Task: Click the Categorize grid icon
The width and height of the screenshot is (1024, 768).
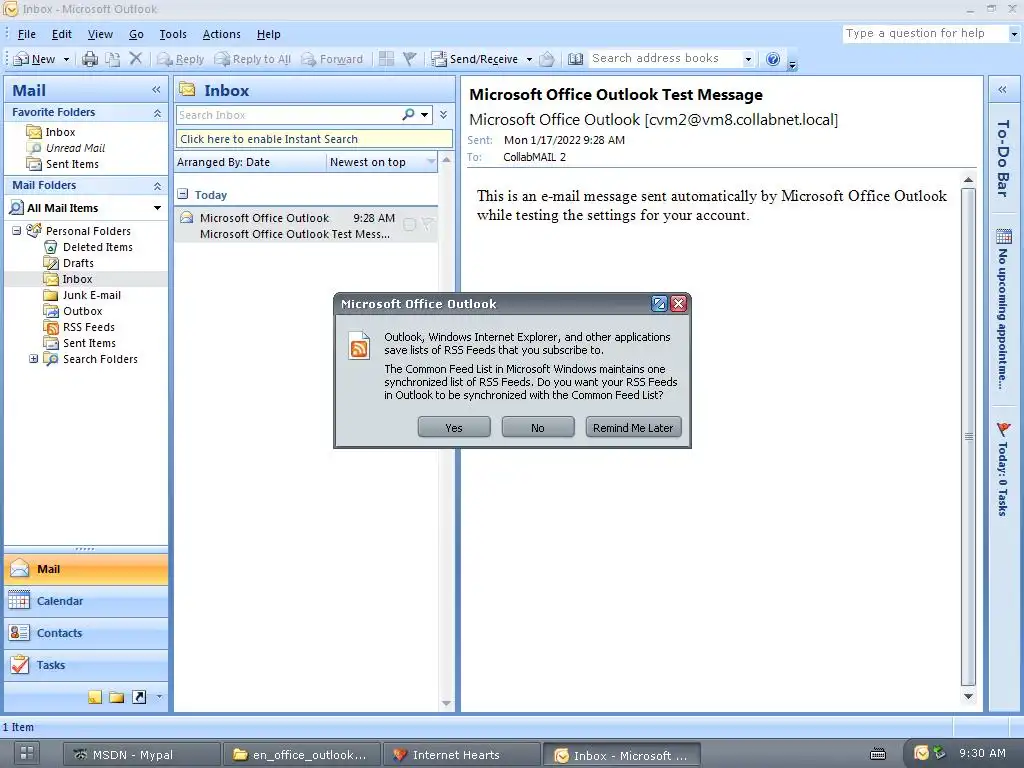Action: click(x=387, y=59)
